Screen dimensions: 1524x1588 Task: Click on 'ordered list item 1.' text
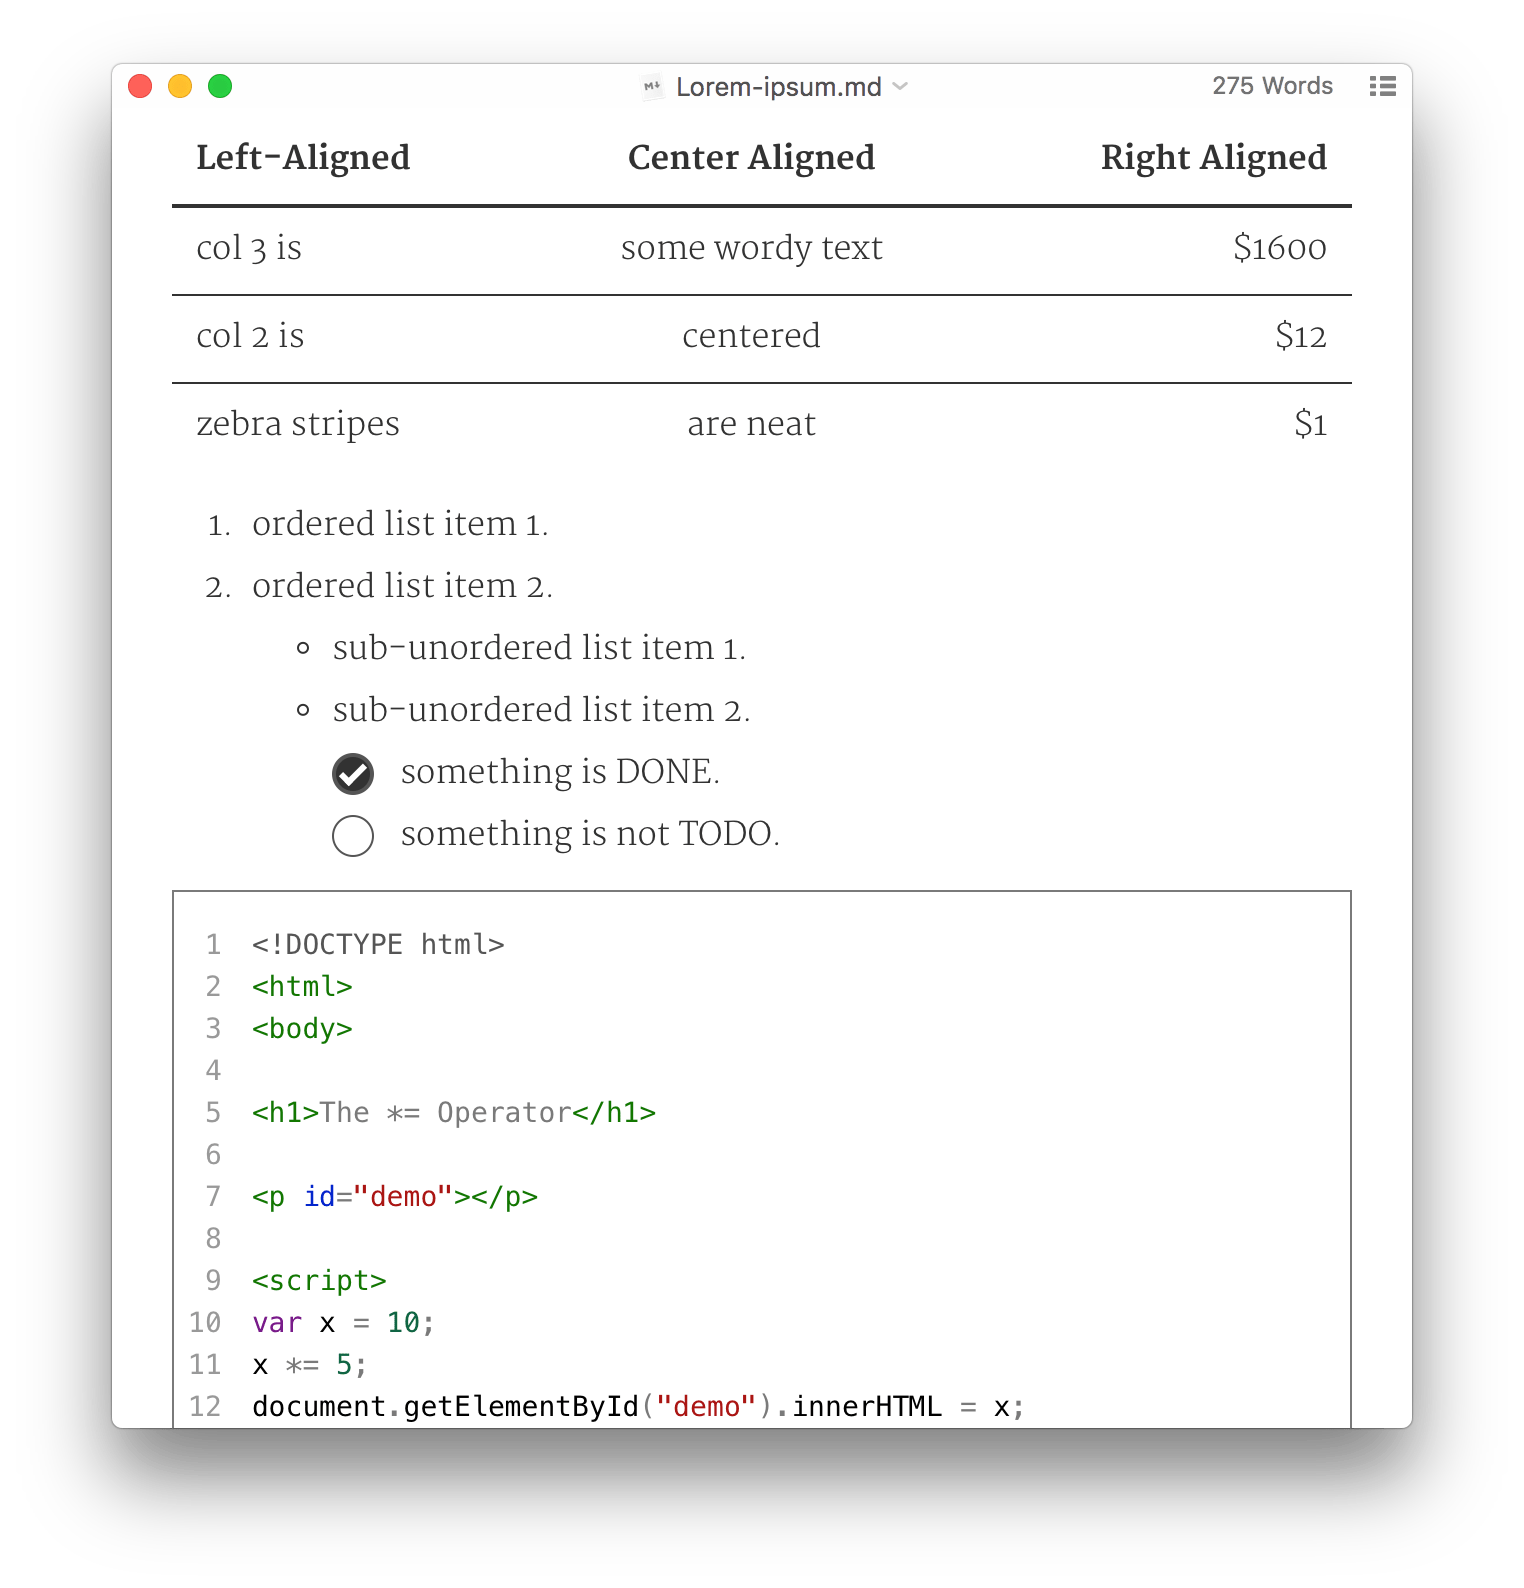(400, 523)
